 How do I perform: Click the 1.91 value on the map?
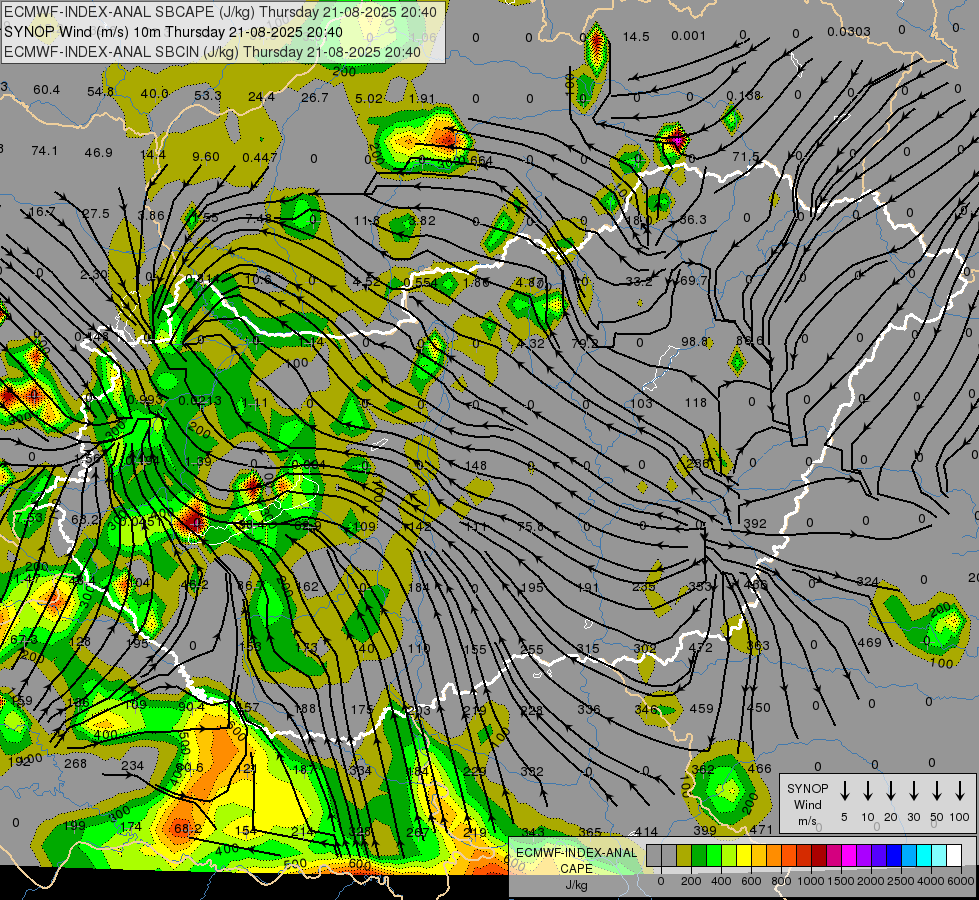point(422,98)
